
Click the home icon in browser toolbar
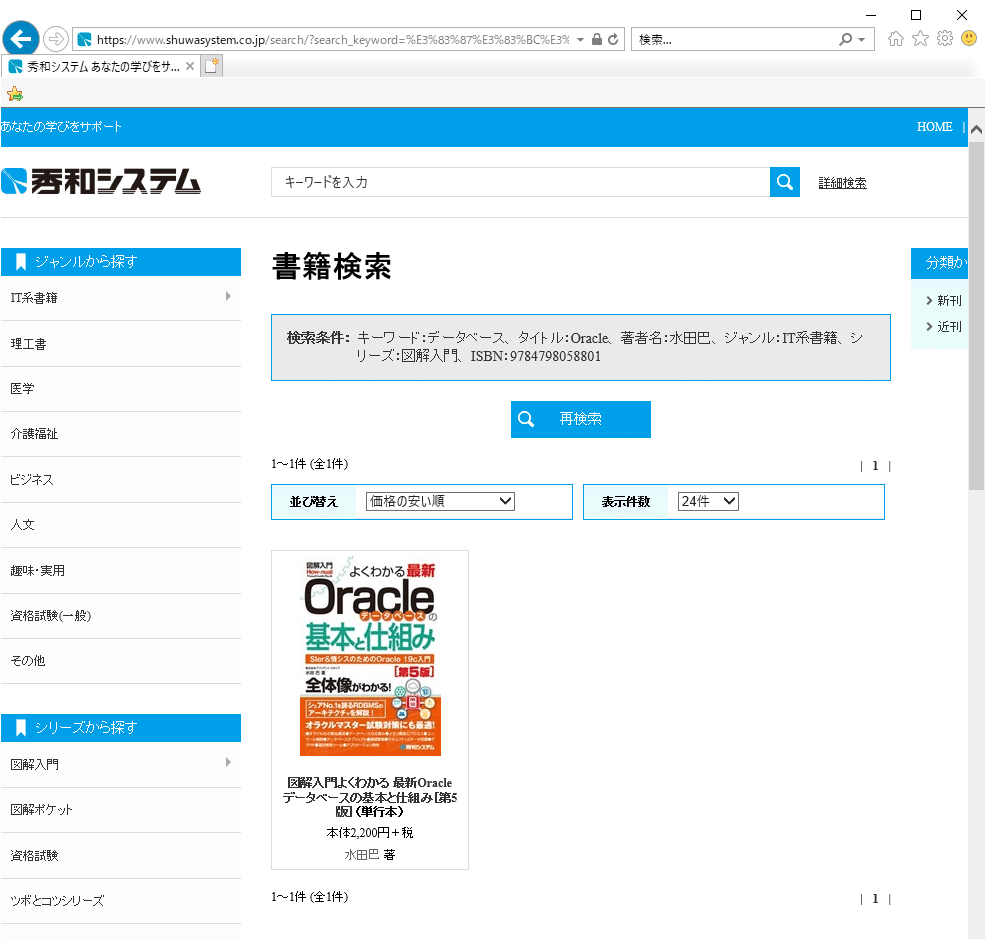coord(895,38)
